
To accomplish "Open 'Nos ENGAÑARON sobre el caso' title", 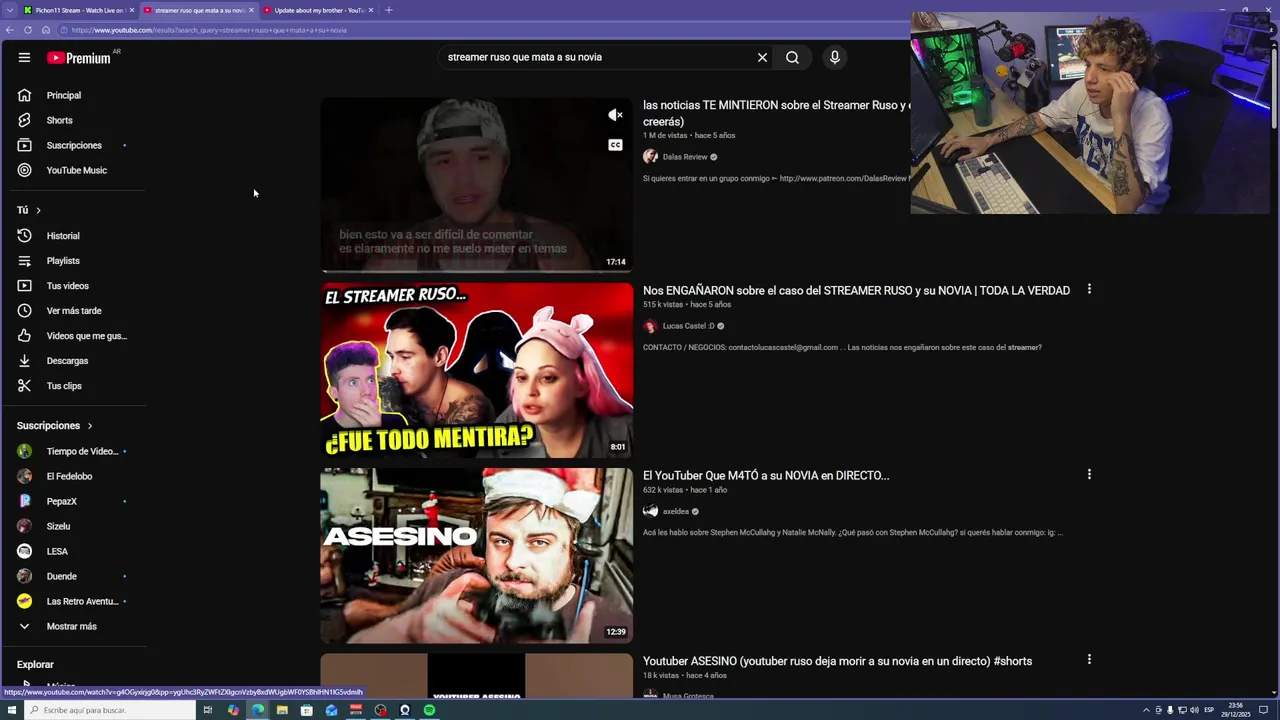I will pos(856,290).
